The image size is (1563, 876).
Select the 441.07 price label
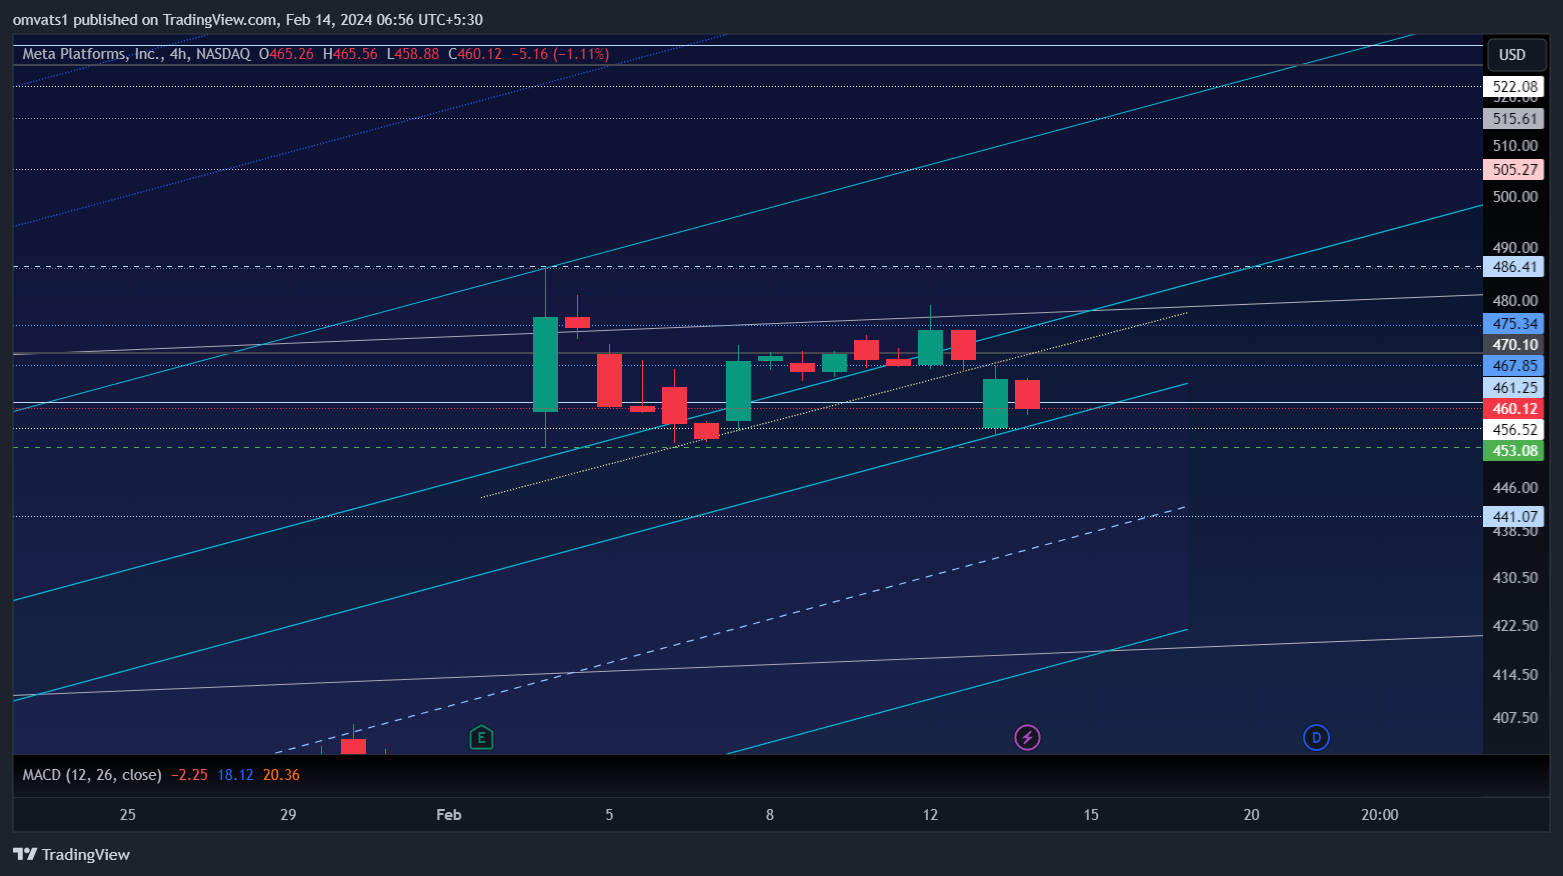tap(1514, 517)
